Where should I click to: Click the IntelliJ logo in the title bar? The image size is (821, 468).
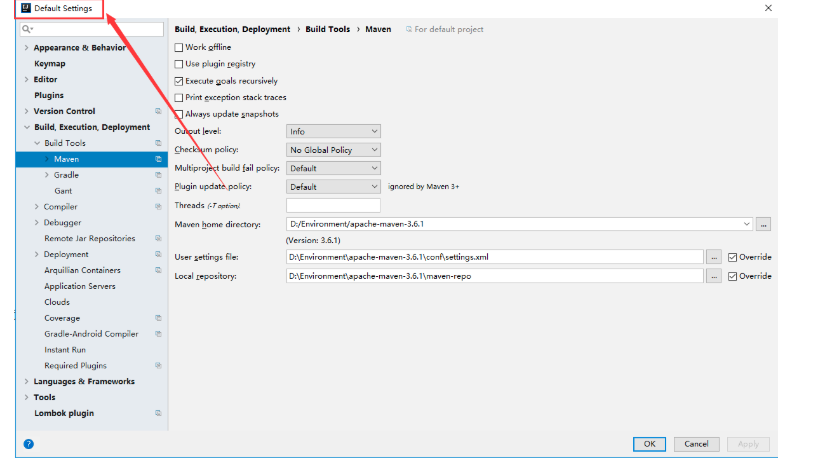click(26, 8)
